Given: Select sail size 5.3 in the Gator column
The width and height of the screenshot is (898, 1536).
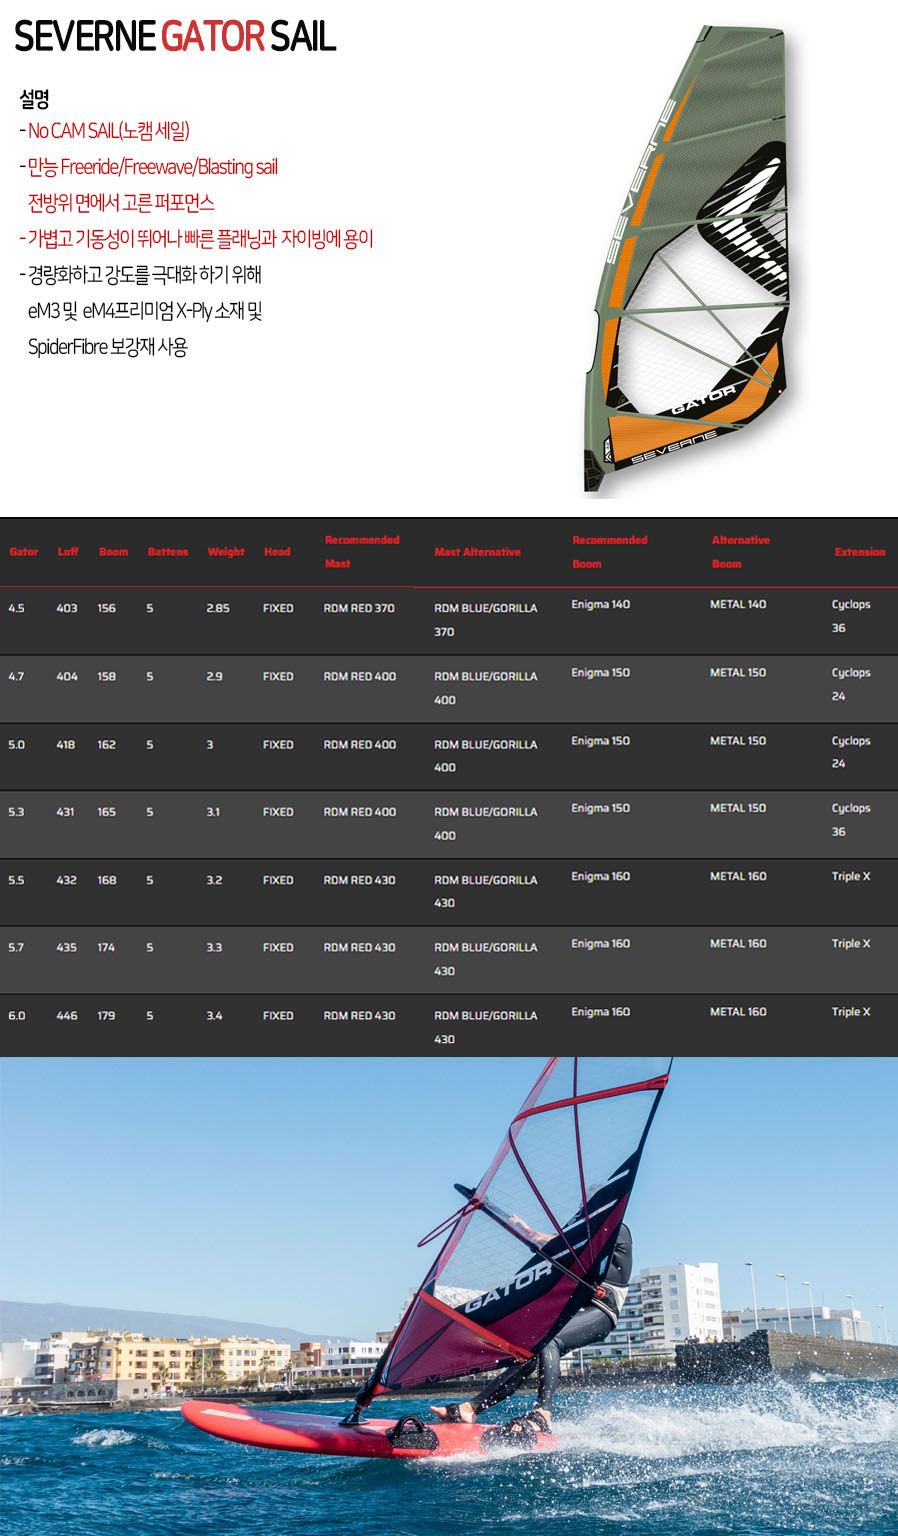Looking at the screenshot, I should 16,812.
